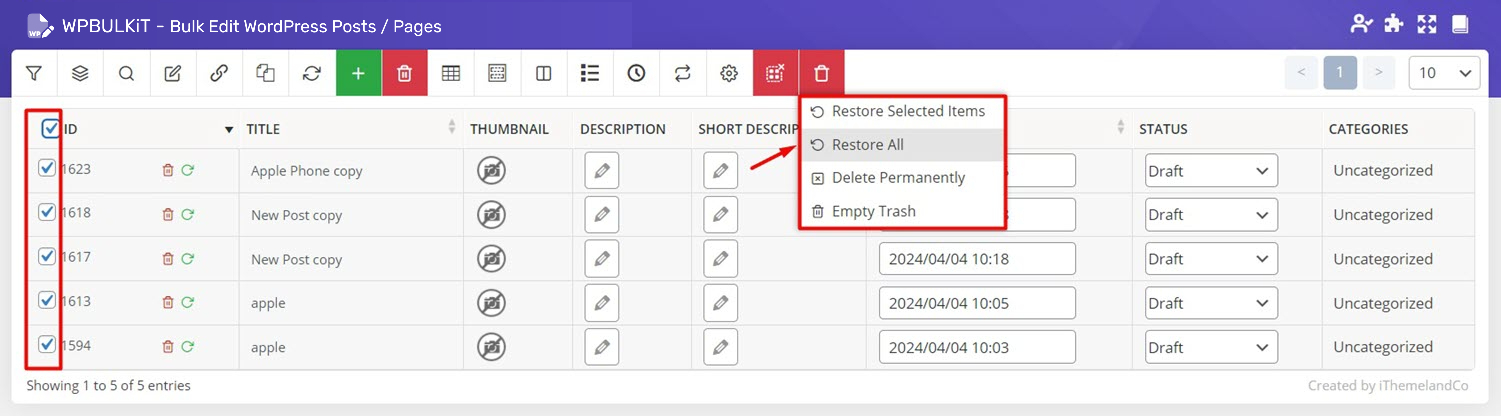
Task: Click the no-image thumbnail for row 1613
Action: (491, 303)
